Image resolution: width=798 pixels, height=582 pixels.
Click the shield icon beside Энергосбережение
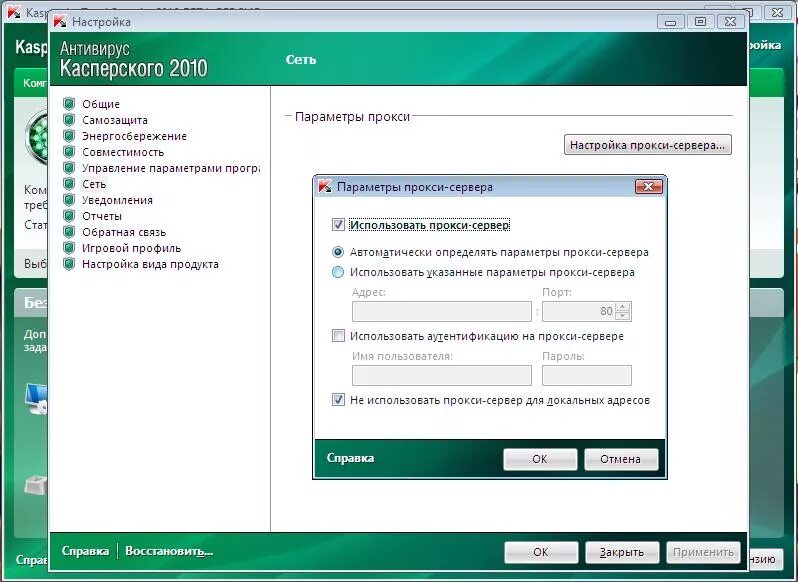pyautogui.click(x=69, y=136)
